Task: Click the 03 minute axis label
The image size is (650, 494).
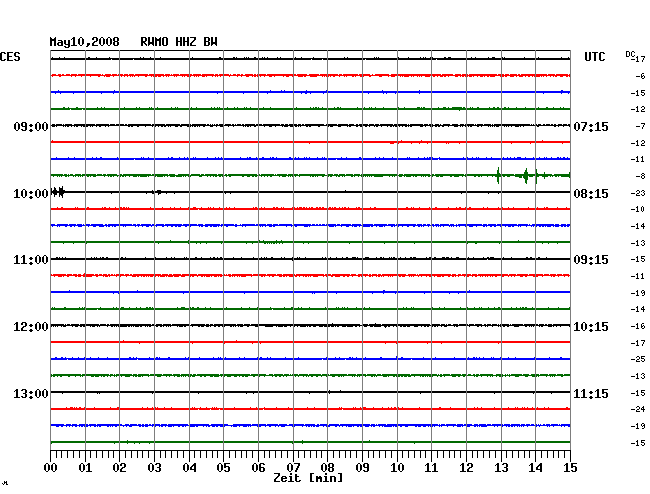Action: (x=154, y=468)
